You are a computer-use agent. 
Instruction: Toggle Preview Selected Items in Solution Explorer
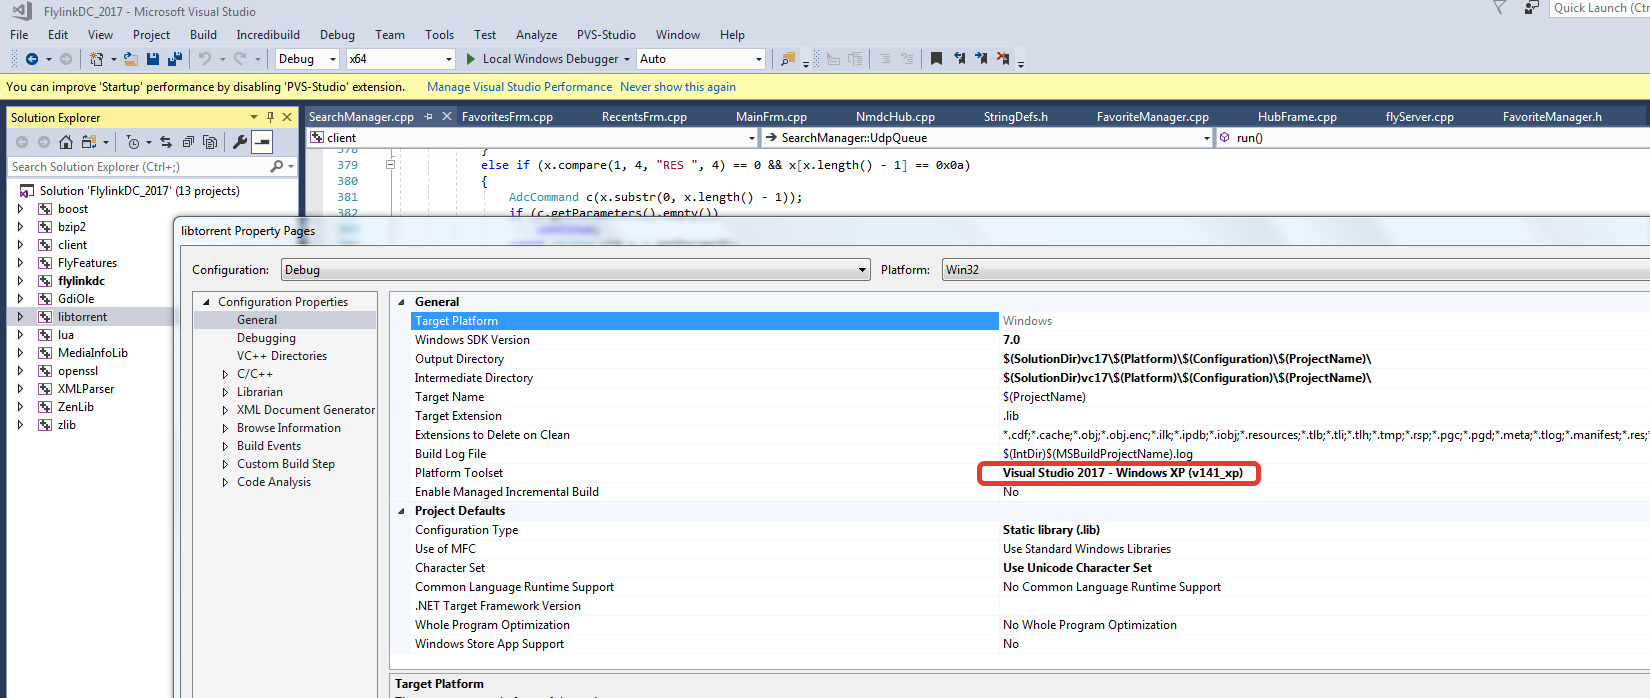tap(262, 142)
